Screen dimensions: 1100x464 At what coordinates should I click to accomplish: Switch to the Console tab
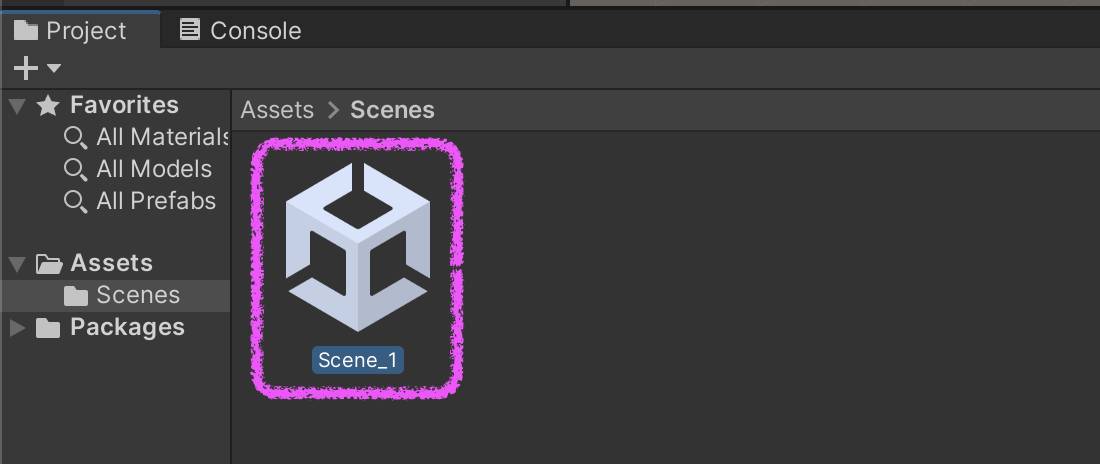coord(240,30)
